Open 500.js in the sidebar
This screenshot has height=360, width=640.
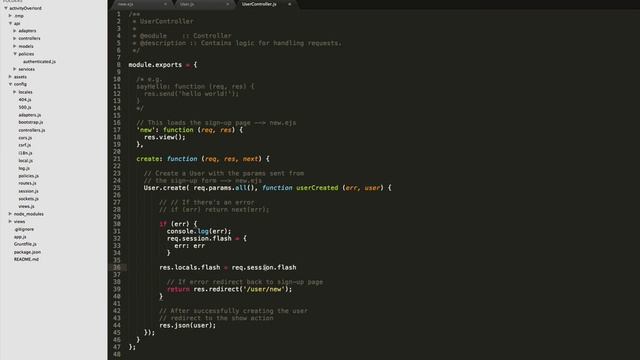click(x=24, y=107)
